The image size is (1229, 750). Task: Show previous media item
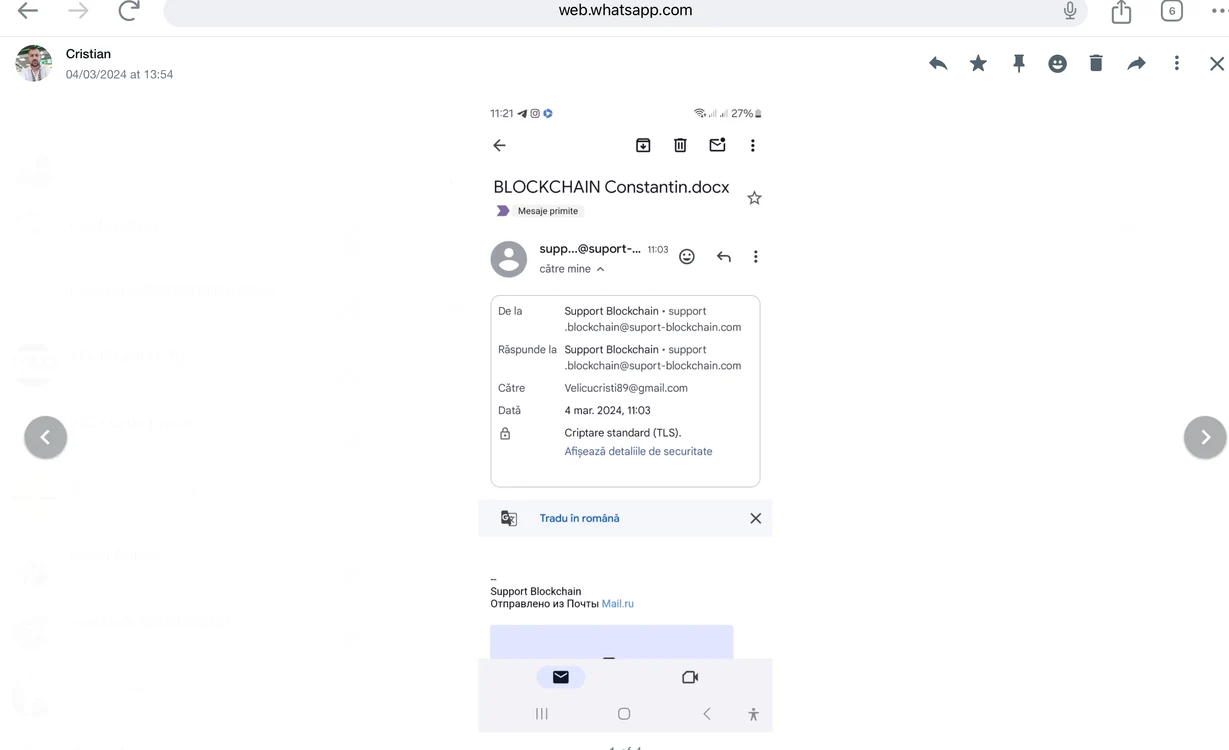click(x=46, y=437)
